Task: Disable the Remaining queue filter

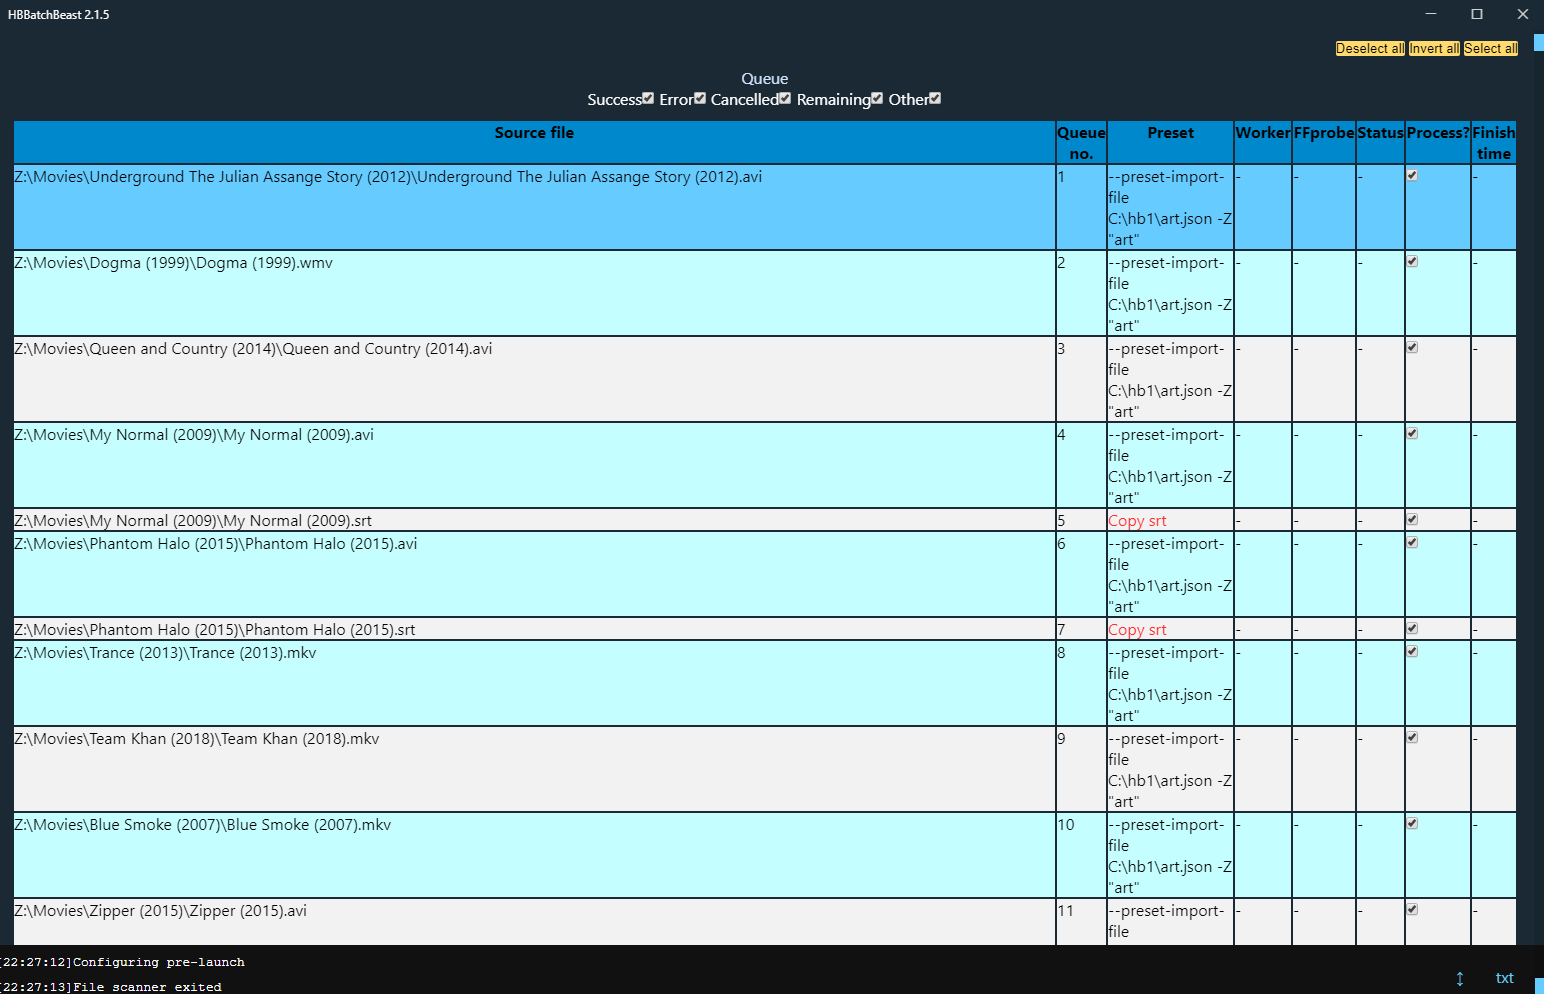Action: click(x=877, y=98)
